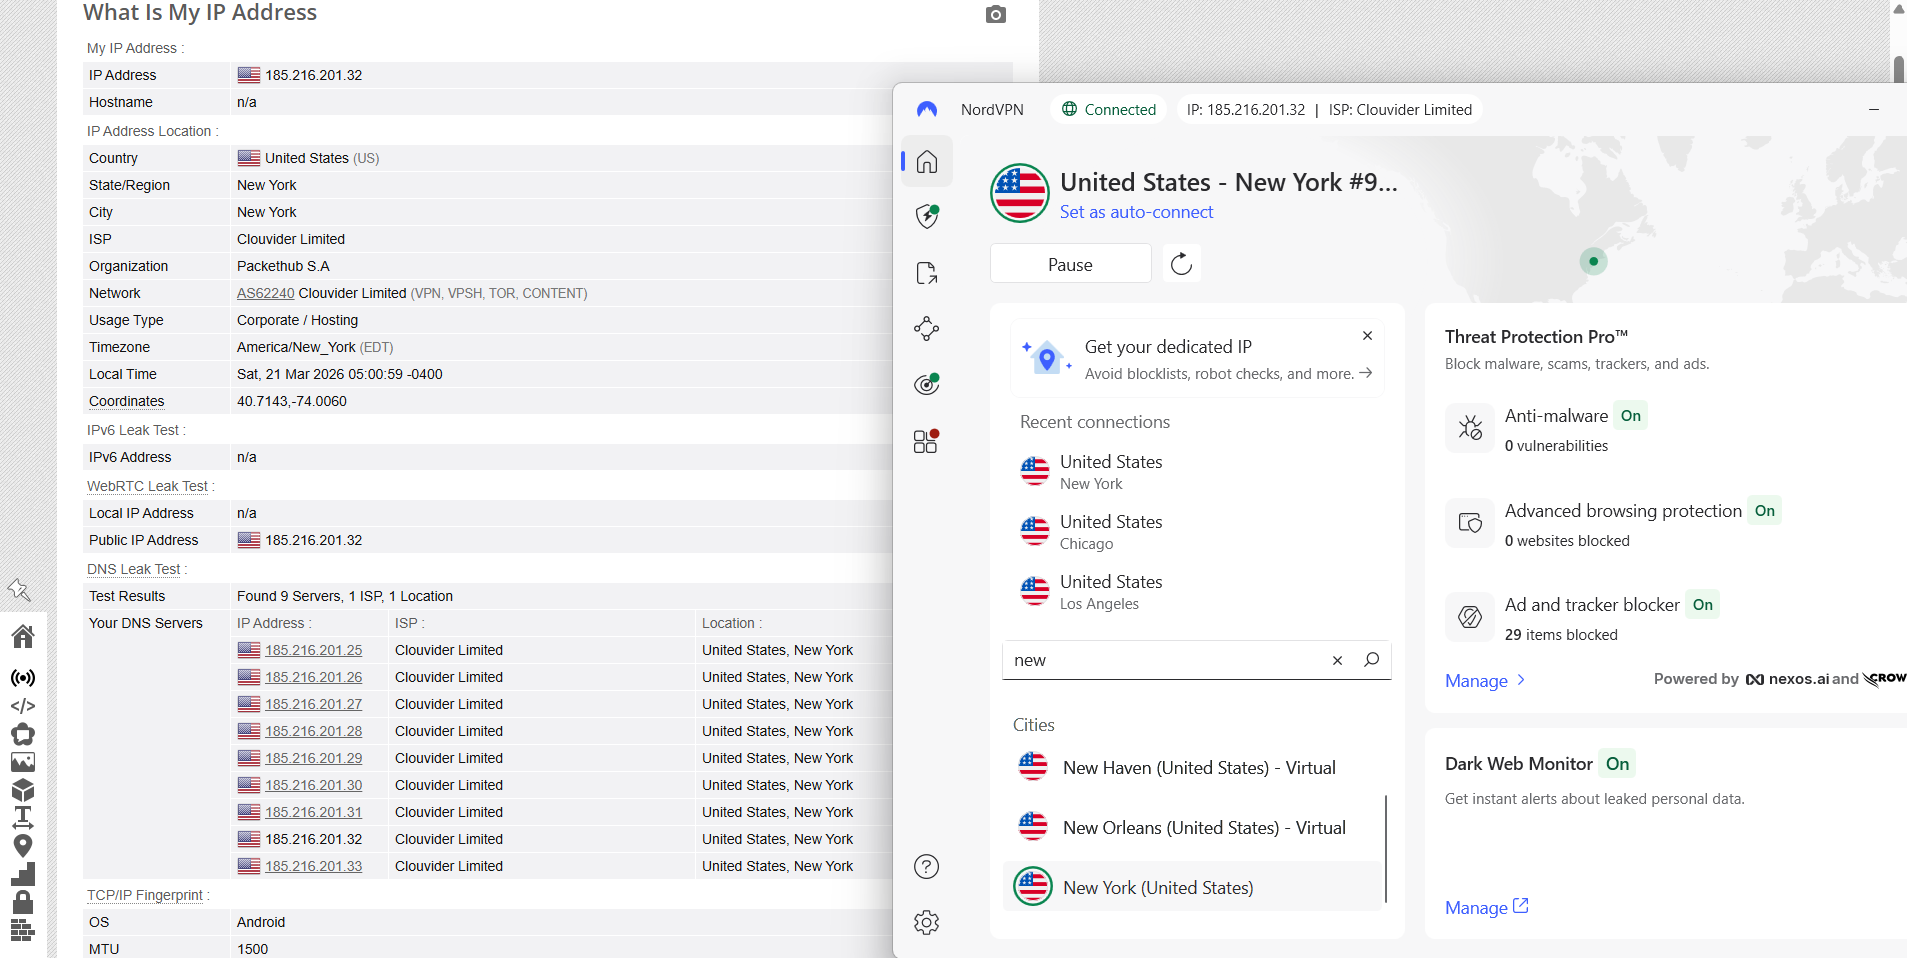Click the dedicated IP promo arrow
This screenshot has height=958, width=1907.
pyautogui.click(x=1366, y=373)
